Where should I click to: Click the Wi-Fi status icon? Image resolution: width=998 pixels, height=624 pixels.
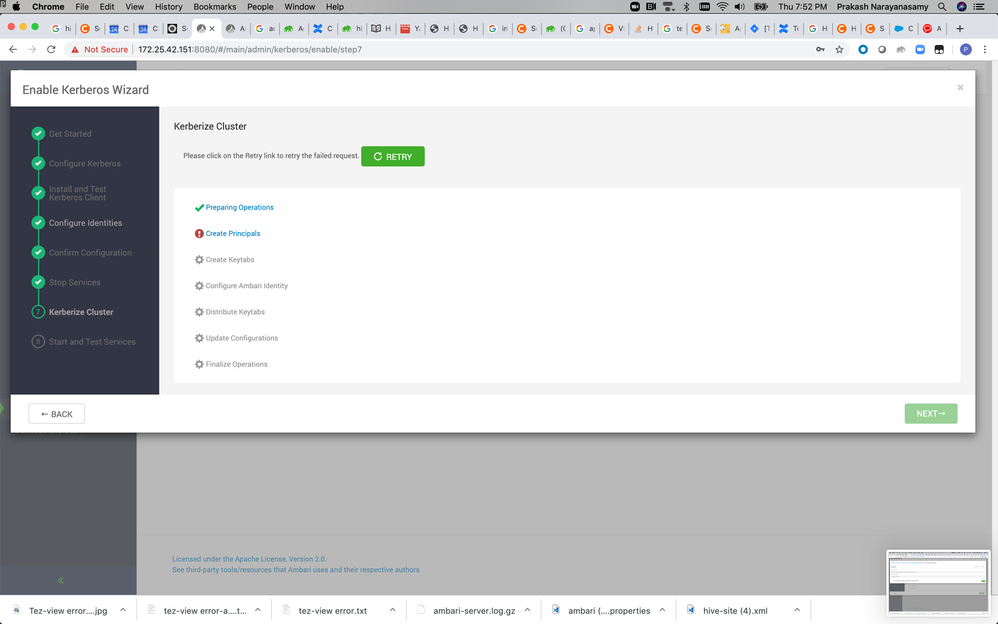coord(722,7)
